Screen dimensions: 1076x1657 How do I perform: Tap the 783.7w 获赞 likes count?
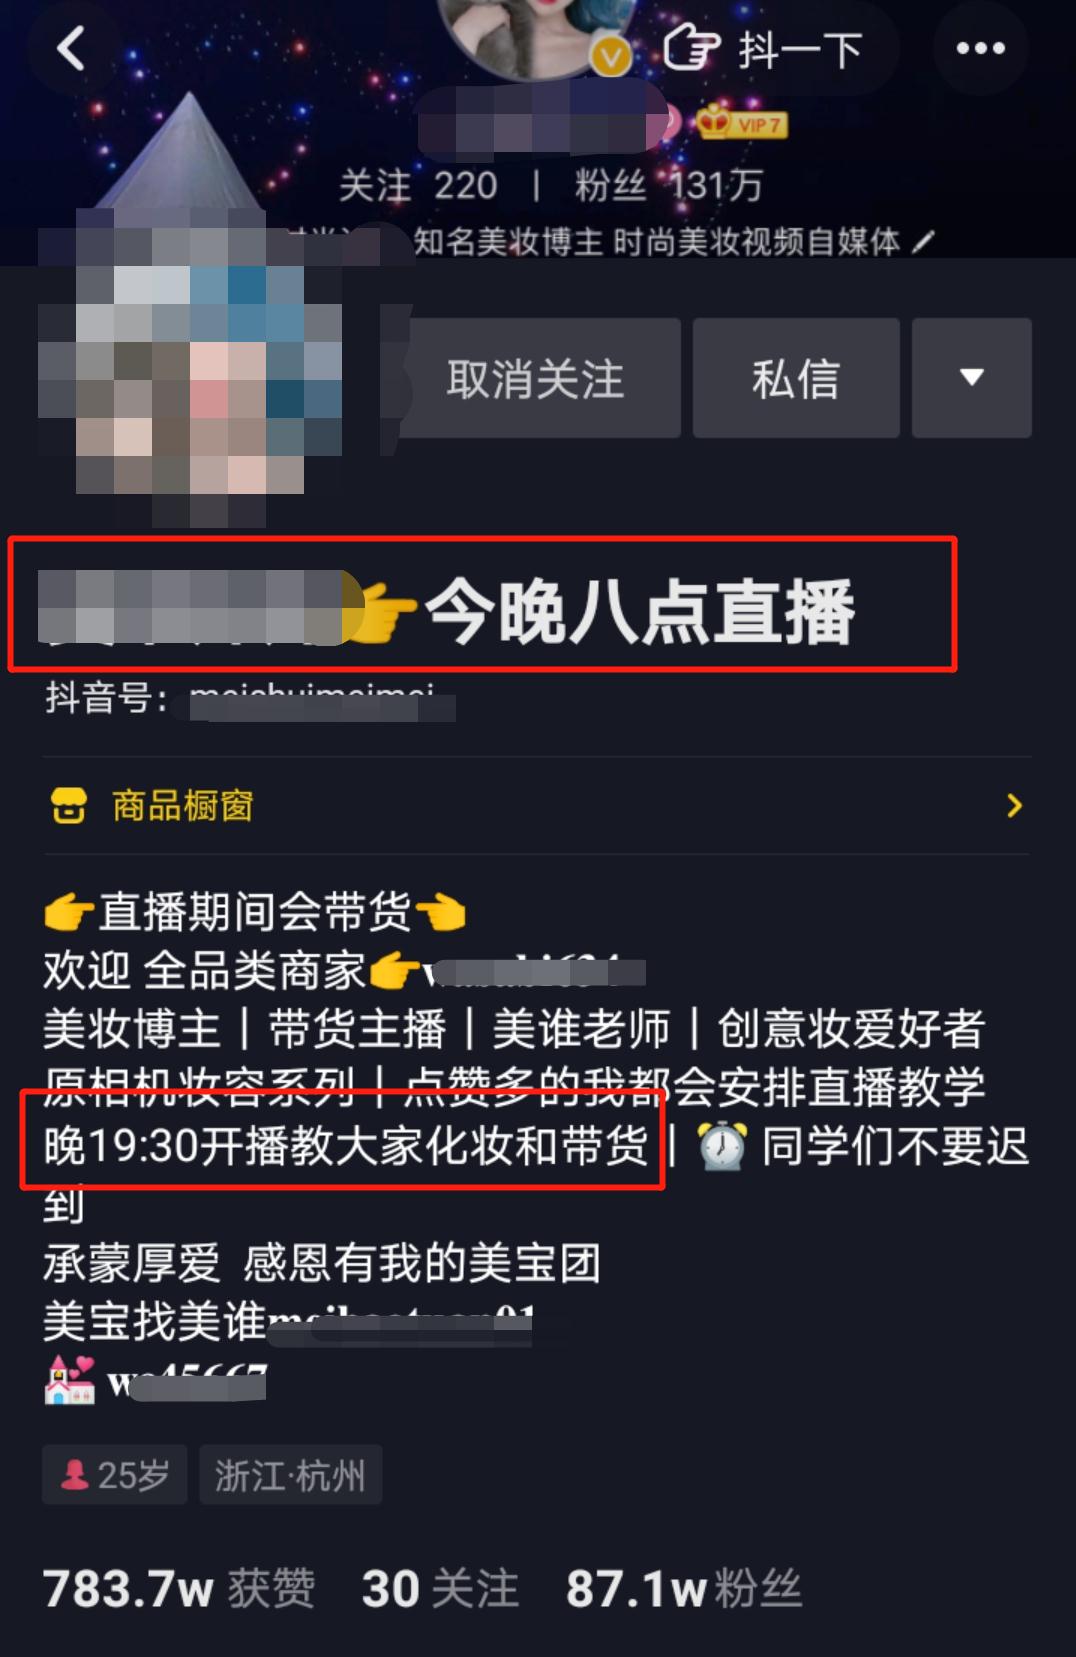179,1588
